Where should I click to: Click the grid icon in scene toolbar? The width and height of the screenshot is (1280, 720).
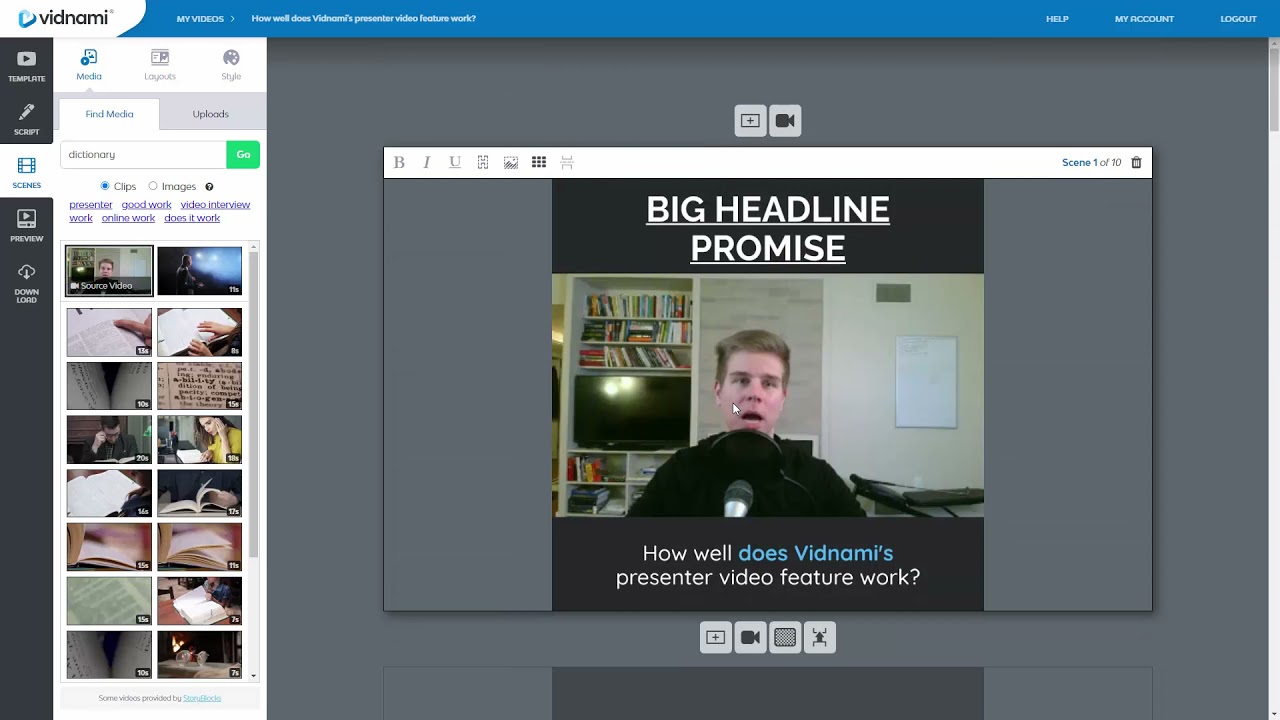click(539, 162)
